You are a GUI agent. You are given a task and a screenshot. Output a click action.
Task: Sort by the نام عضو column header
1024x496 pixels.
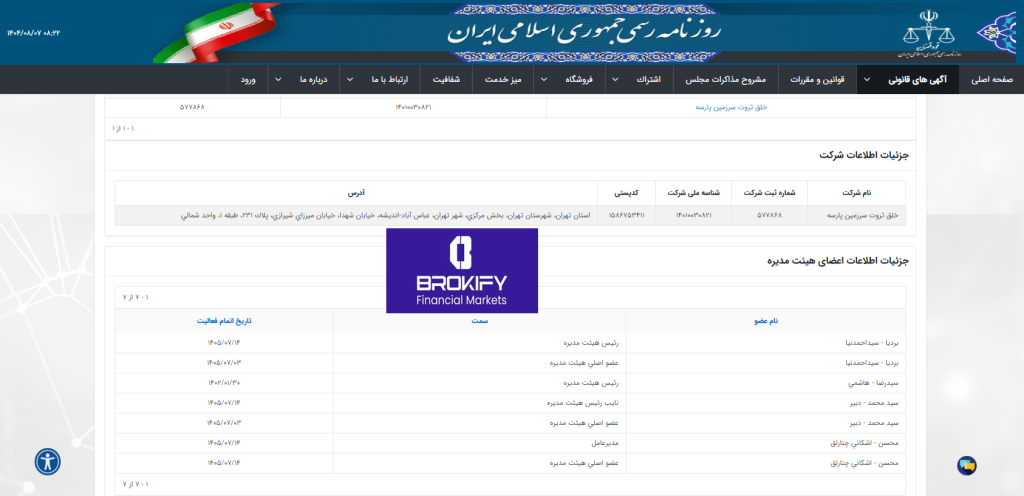pyautogui.click(x=765, y=321)
